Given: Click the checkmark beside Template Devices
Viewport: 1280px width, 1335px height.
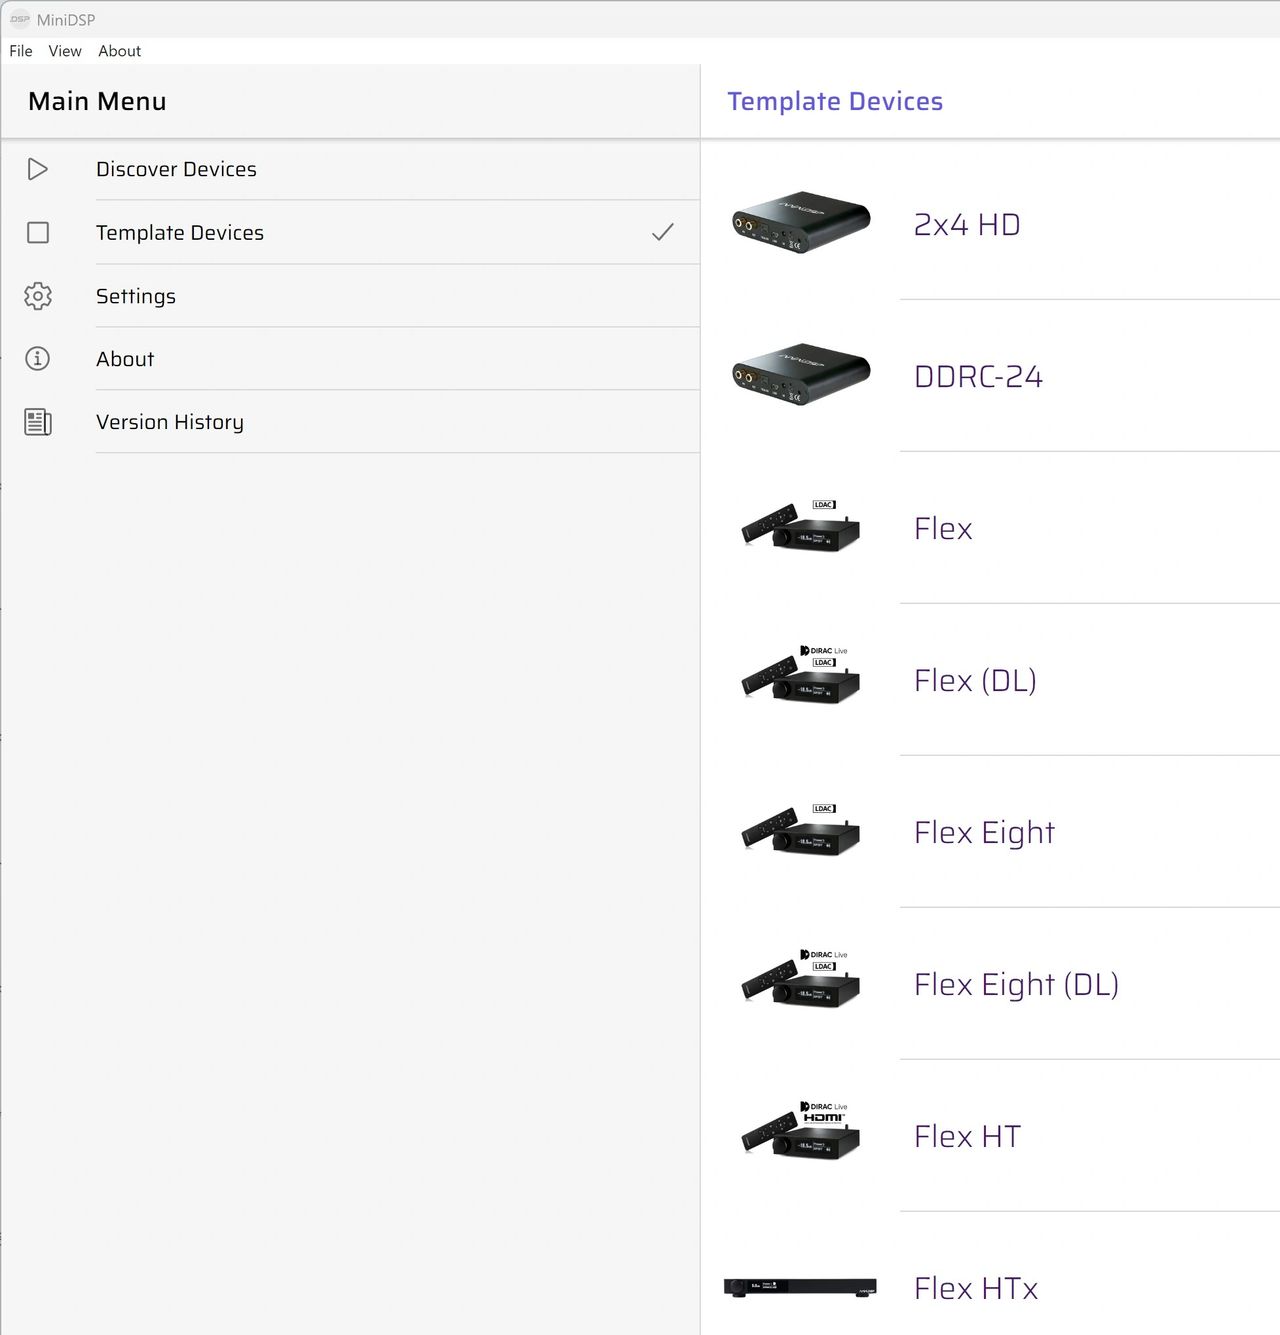Looking at the screenshot, I should click(x=662, y=232).
